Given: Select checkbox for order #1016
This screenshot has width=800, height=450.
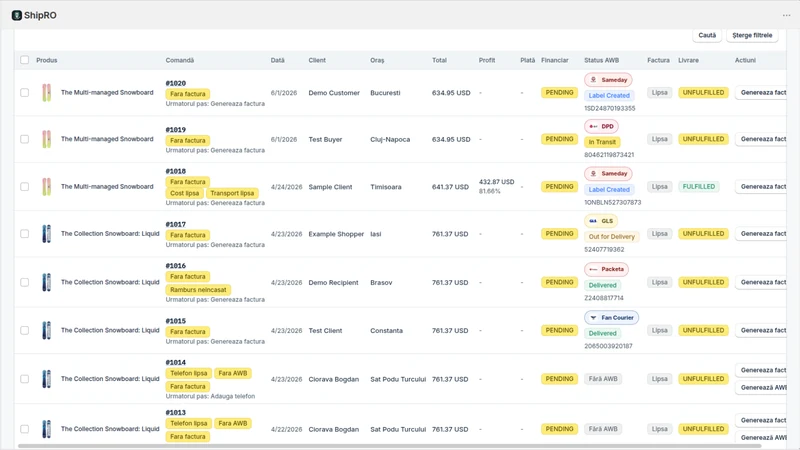Looking at the screenshot, I should pos(24,282).
